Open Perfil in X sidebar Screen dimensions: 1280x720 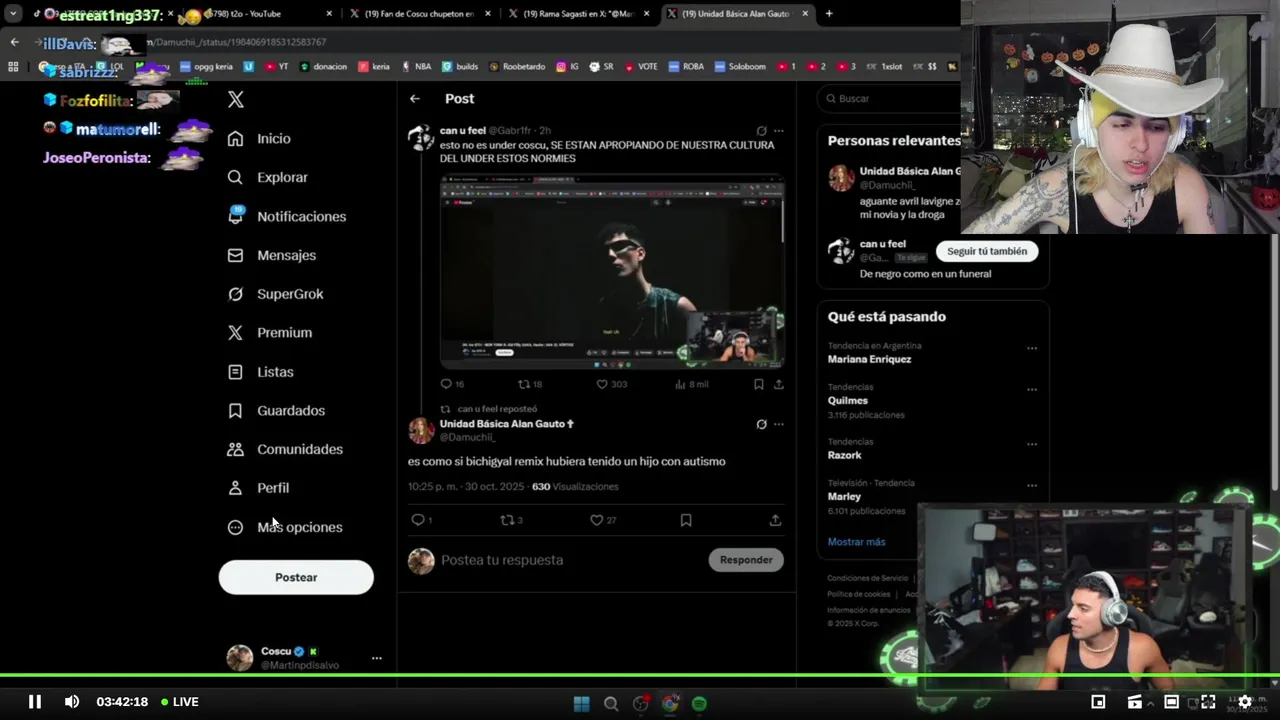click(x=259, y=488)
